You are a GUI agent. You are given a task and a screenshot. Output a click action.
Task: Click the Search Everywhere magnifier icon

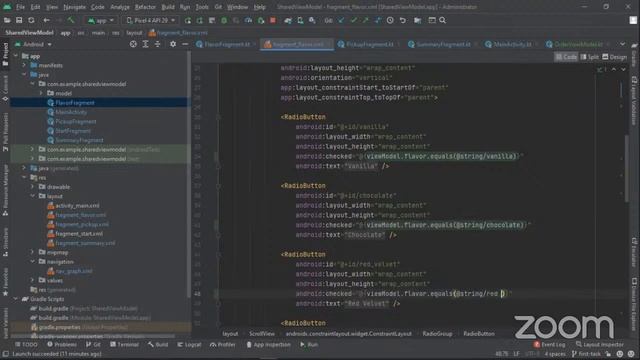[x=442, y=20]
